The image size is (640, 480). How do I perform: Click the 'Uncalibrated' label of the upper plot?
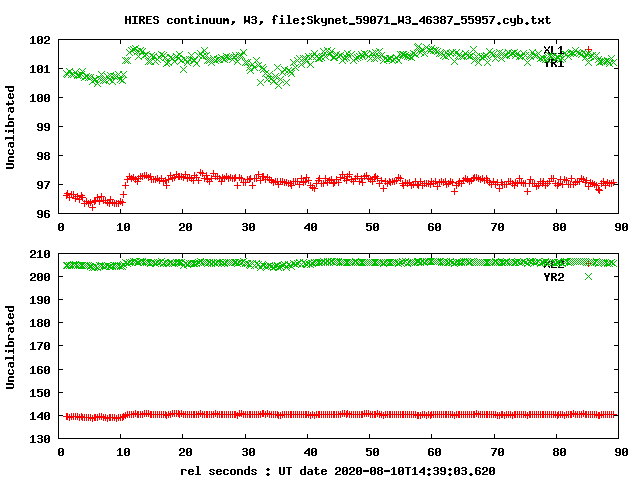pyautogui.click(x=10, y=127)
